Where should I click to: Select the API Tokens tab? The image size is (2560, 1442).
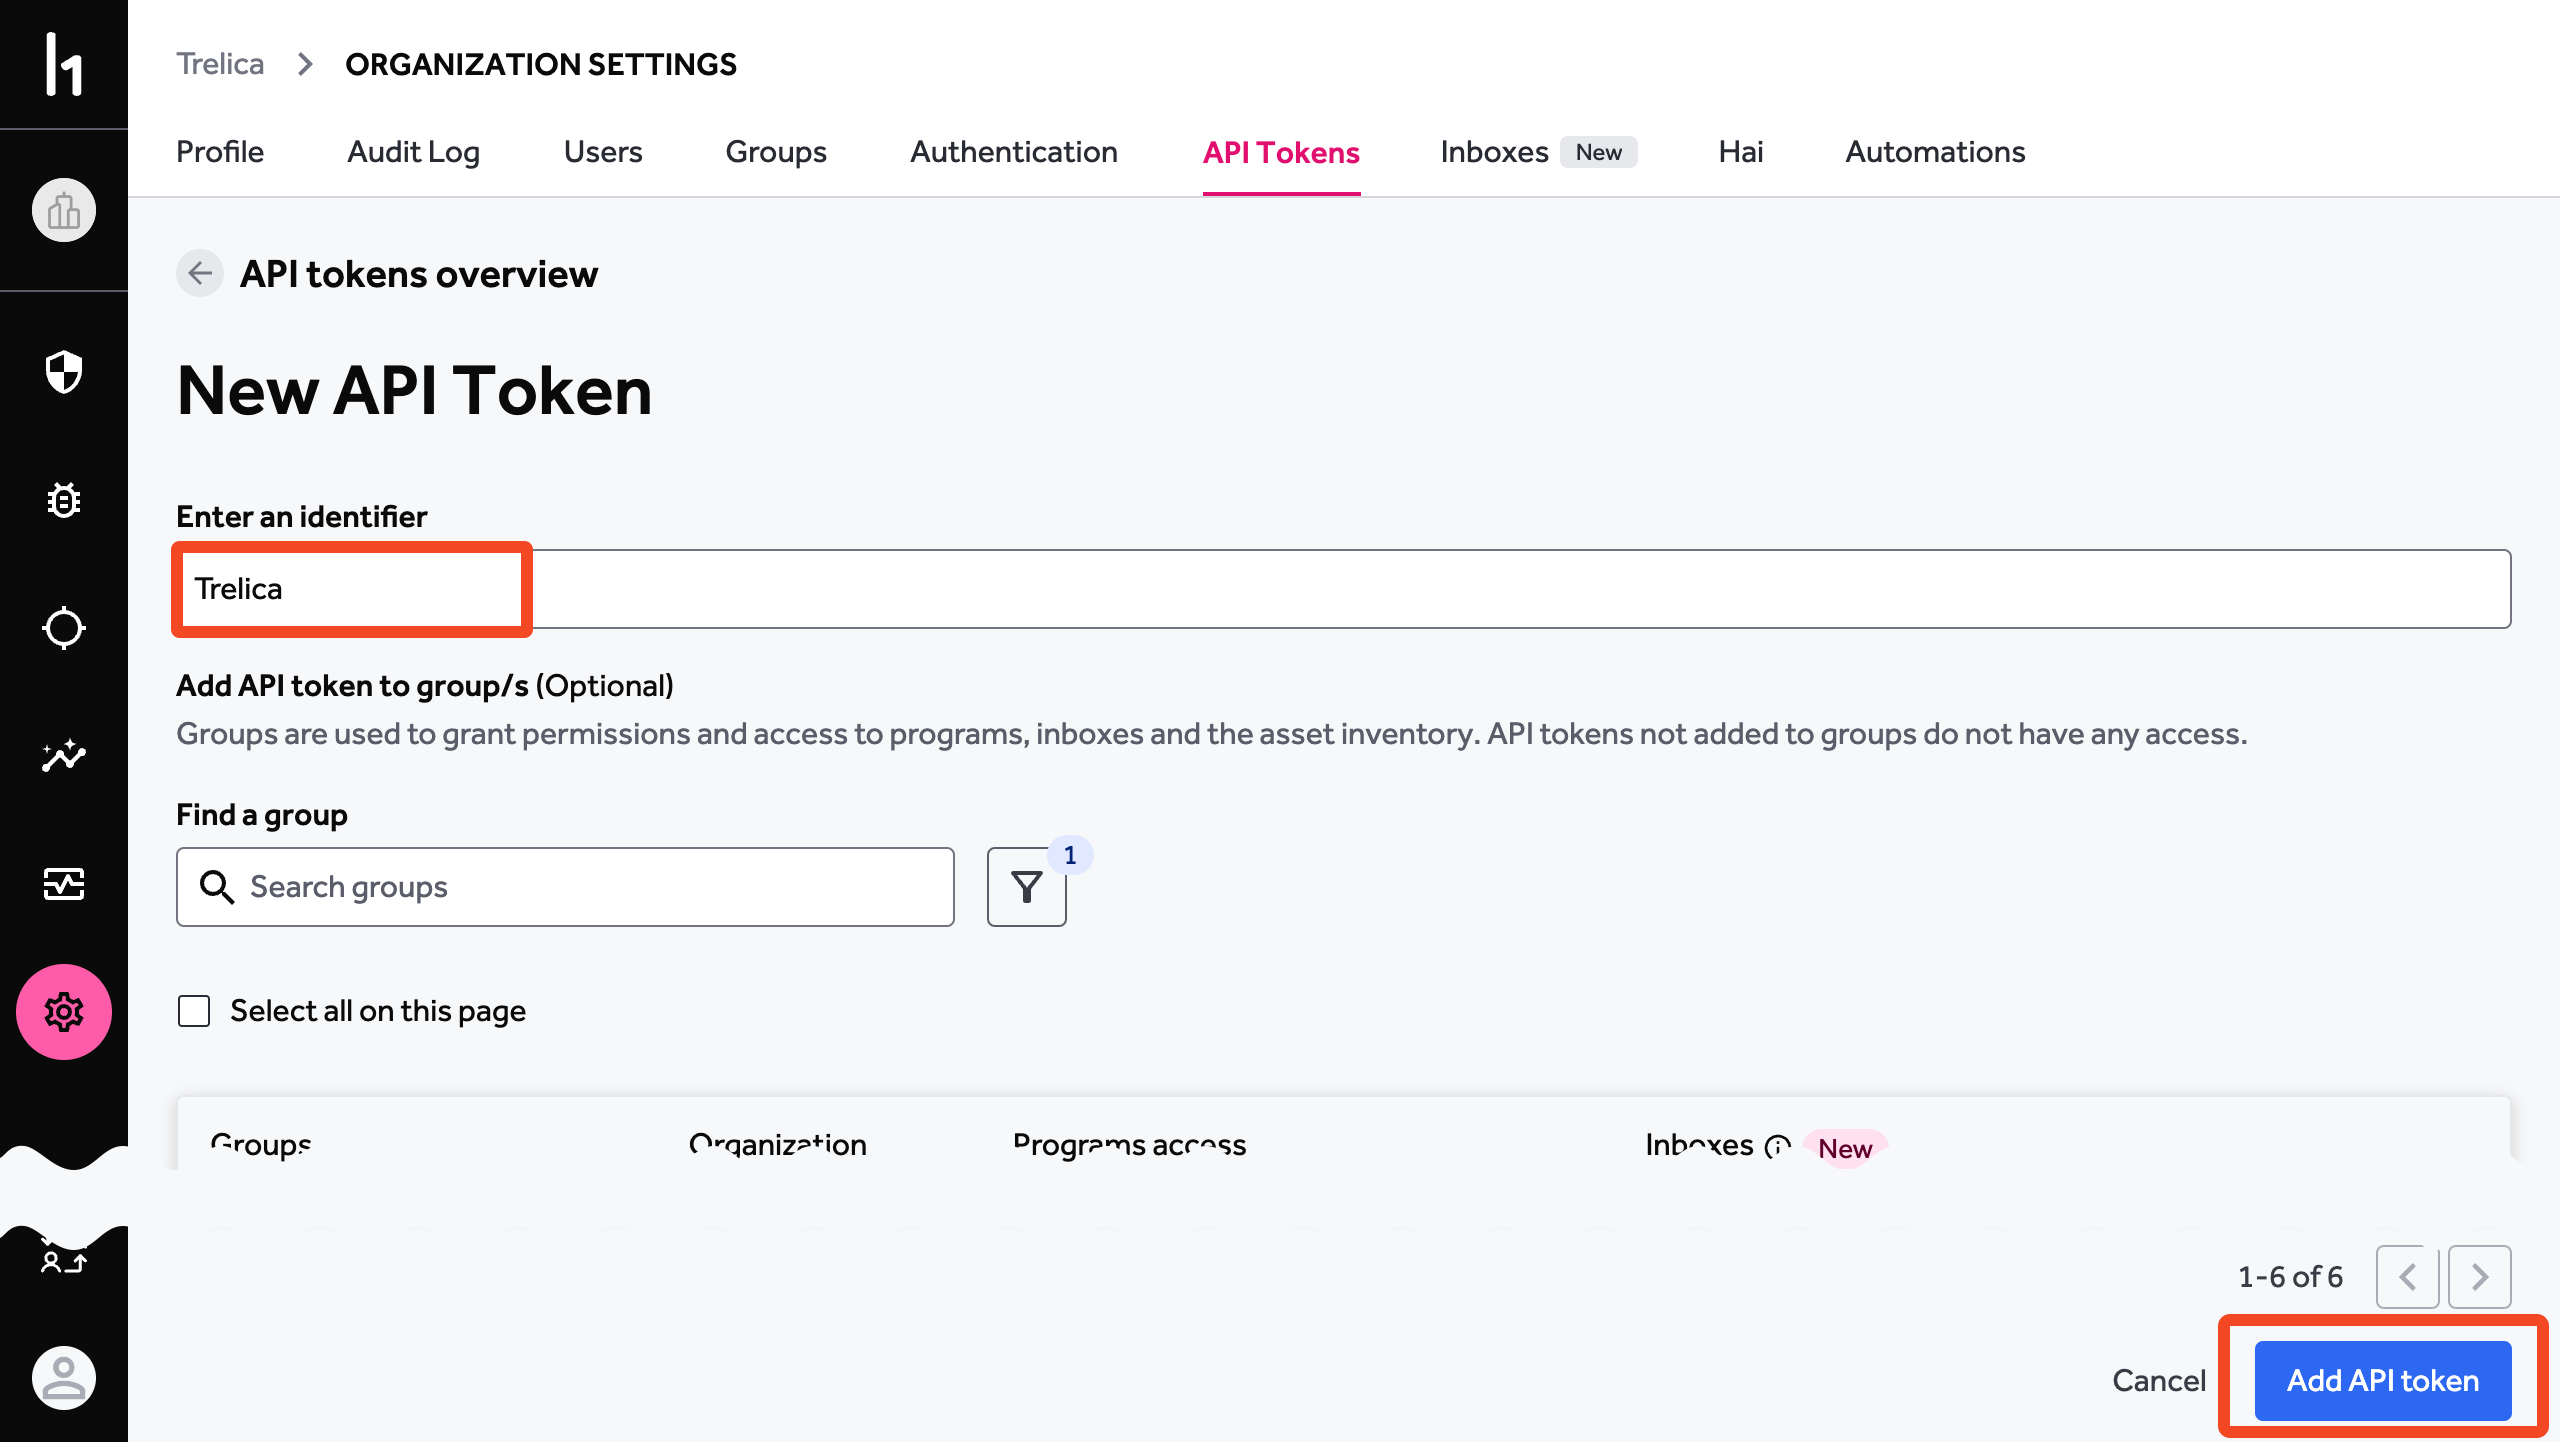[x=1281, y=152]
